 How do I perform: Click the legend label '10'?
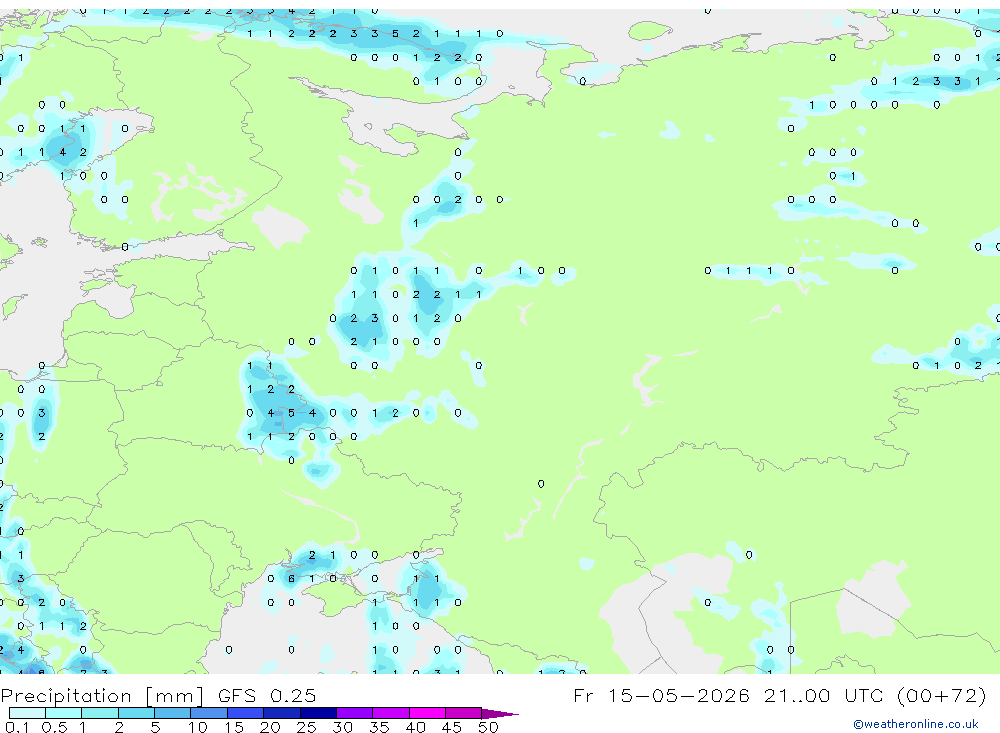[x=198, y=727]
